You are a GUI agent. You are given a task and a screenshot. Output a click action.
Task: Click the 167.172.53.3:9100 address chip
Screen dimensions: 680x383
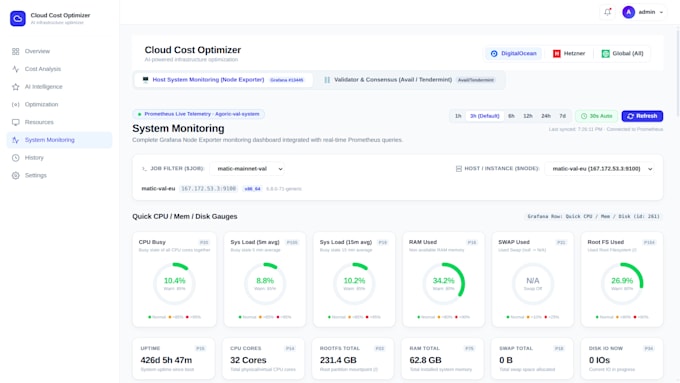pos(209,189)
